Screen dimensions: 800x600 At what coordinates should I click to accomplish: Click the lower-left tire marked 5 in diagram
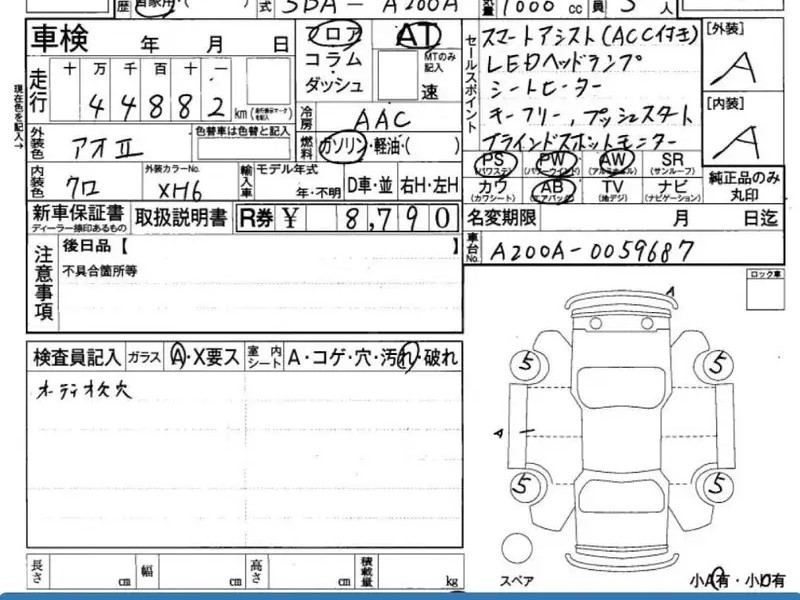pyautogui.click(x=521, y=487)
